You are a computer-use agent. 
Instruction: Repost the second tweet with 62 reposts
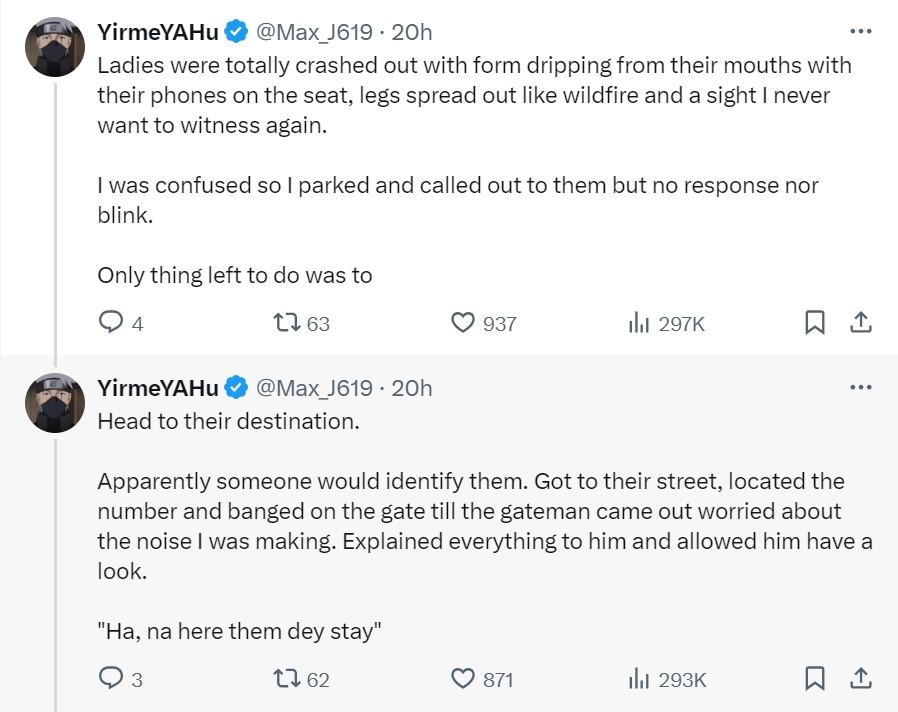[x=285, y=679]
